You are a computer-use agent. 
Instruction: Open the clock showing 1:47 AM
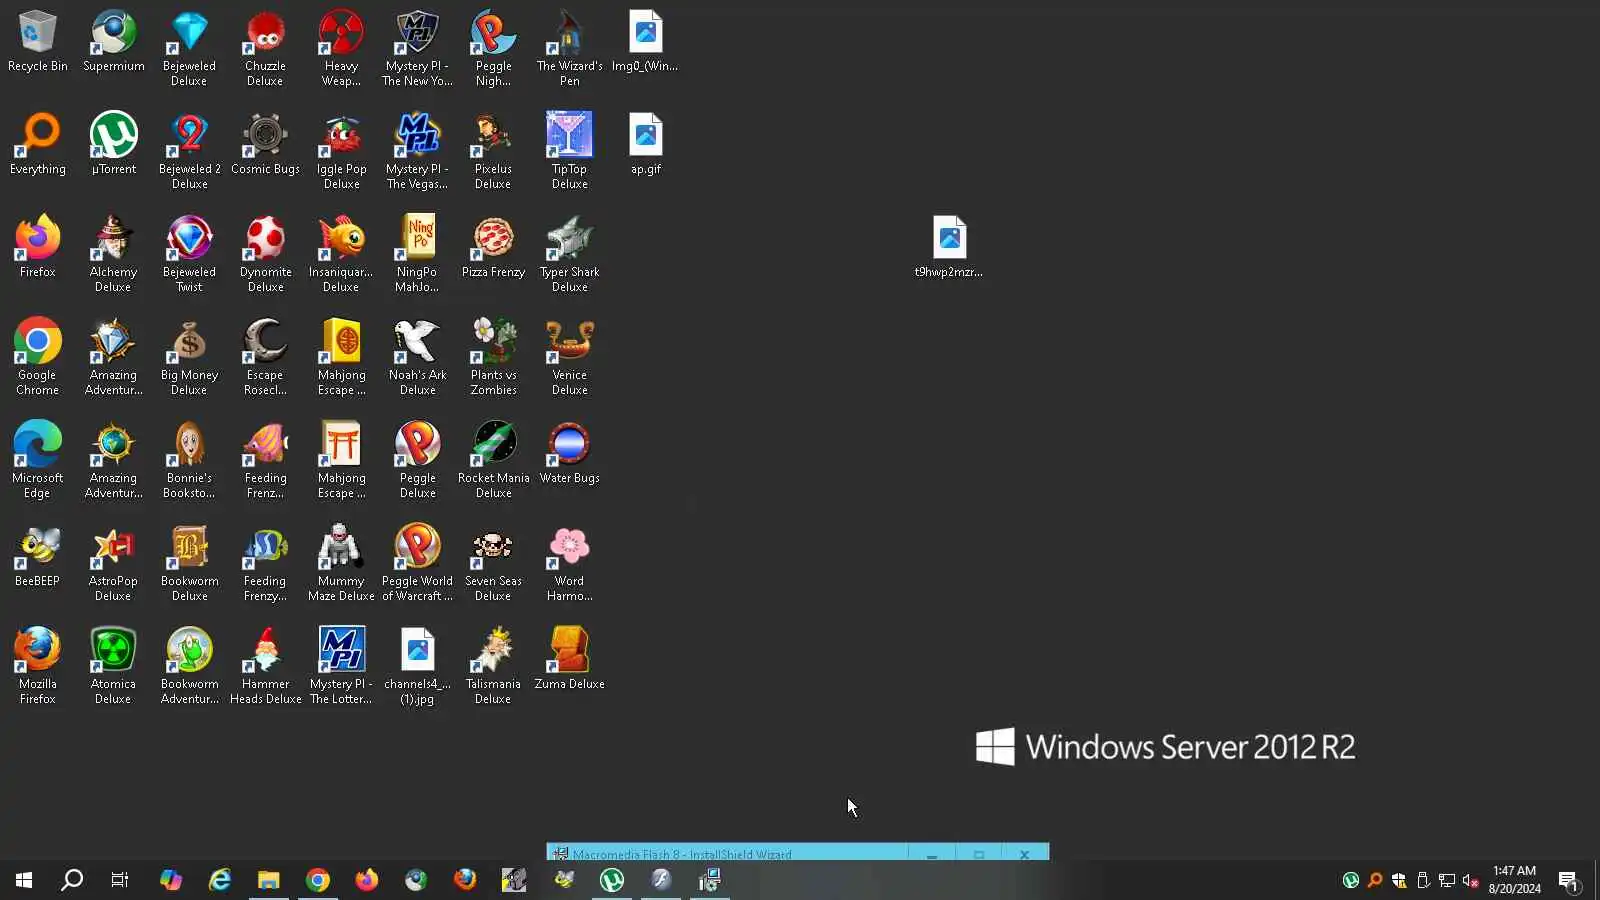click(x=1514, y=880)
